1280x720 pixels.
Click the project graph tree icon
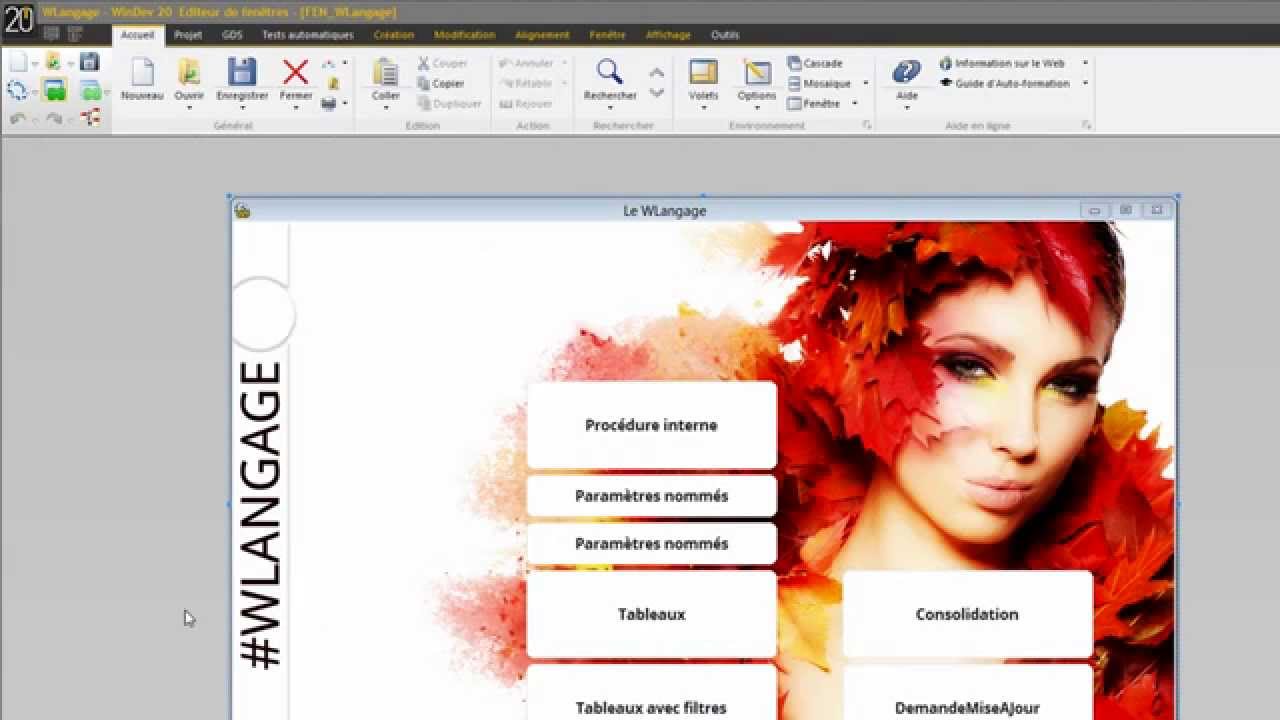[90, 118]
